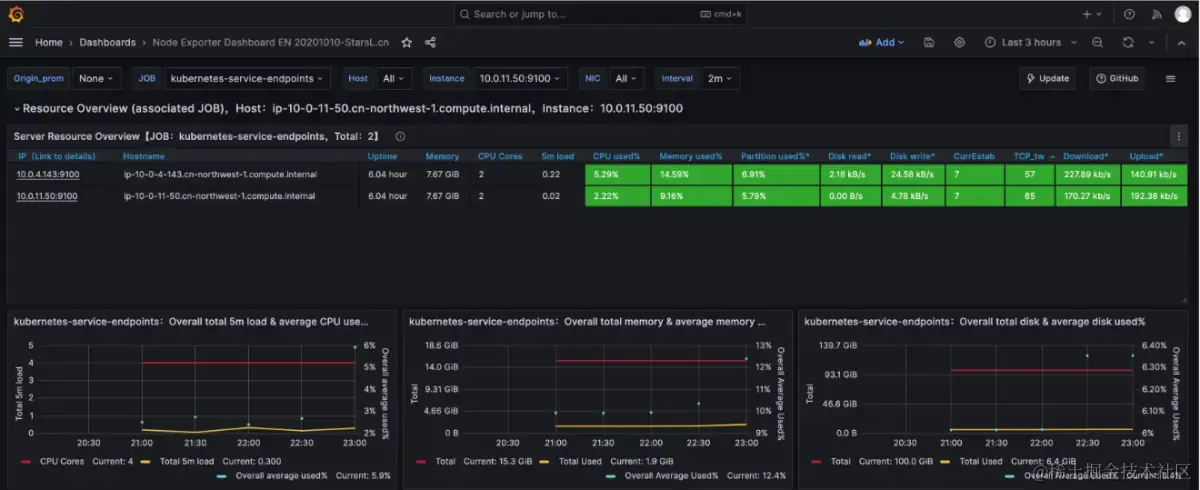Viewport: 1200px width, 490px height.
Task: Toggle the CPU Cores legend series
Action: pos(61,461)
